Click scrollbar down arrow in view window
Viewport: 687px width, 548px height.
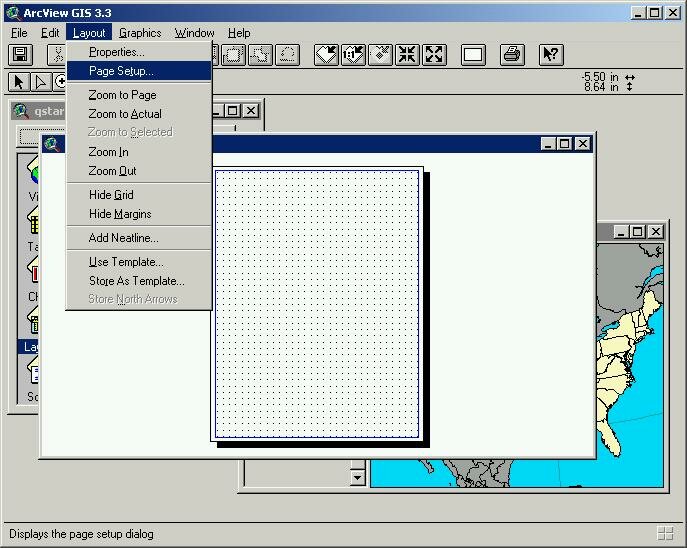coord(358,478)
